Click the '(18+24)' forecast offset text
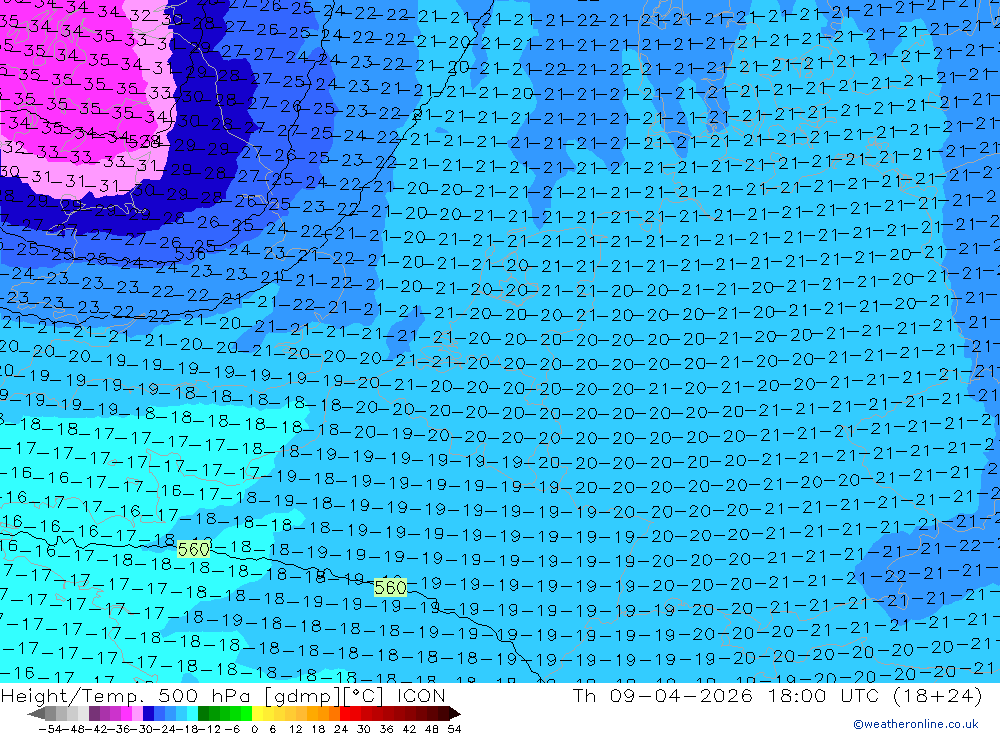1000x733 pixels. (x=938, y=695)
